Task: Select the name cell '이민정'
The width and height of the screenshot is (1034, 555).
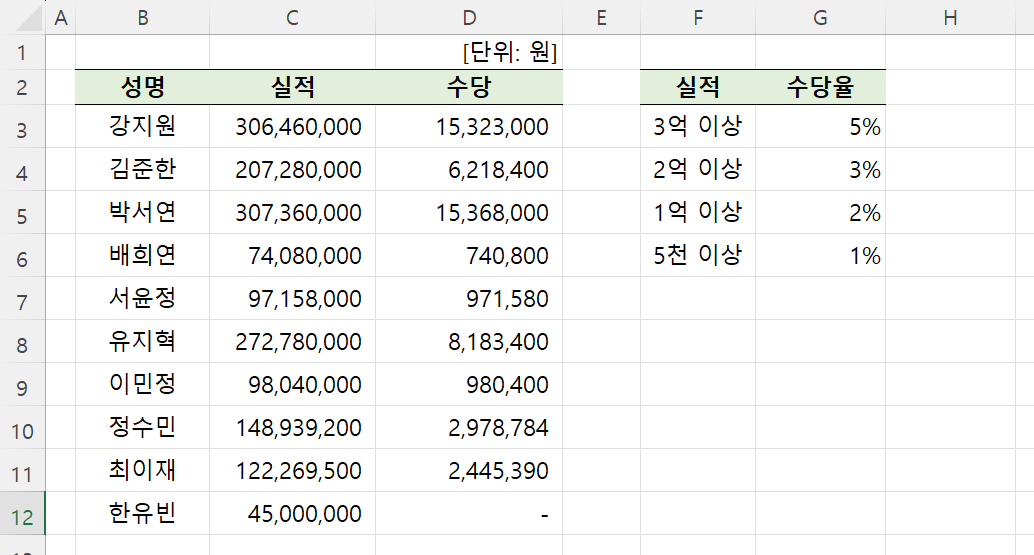Action: pos(142,384)
